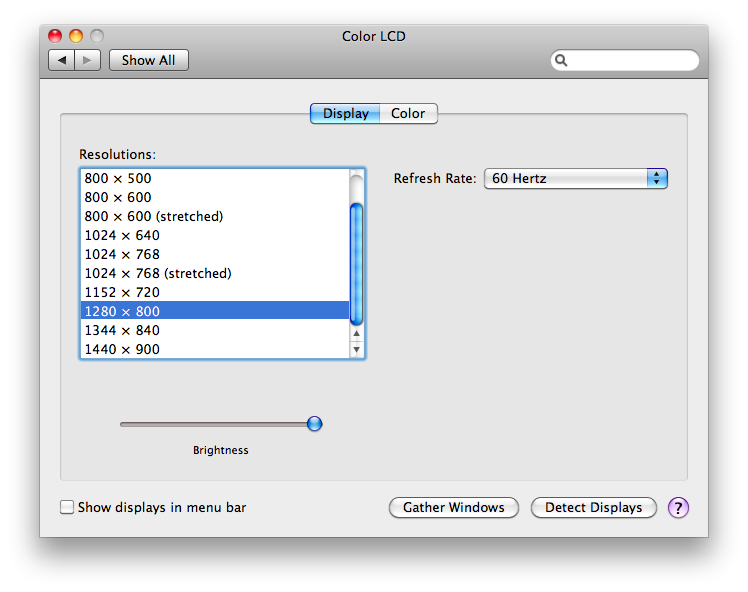
Task: Click the back arrow navigation button
Action: coord(62,60)
